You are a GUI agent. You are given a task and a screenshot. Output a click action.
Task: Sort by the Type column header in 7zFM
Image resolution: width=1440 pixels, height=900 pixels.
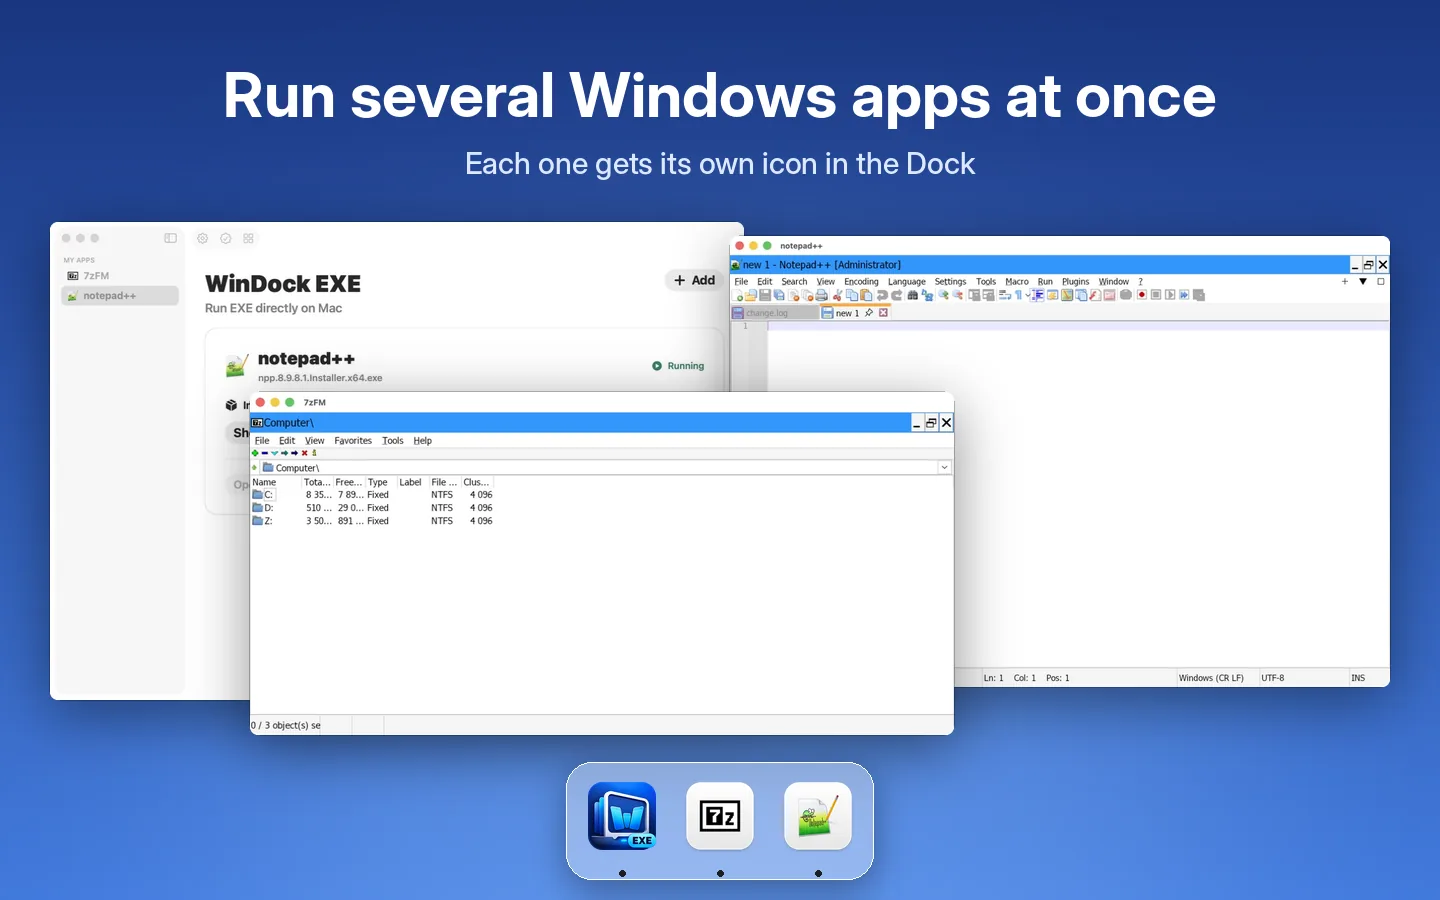(380, 482)
